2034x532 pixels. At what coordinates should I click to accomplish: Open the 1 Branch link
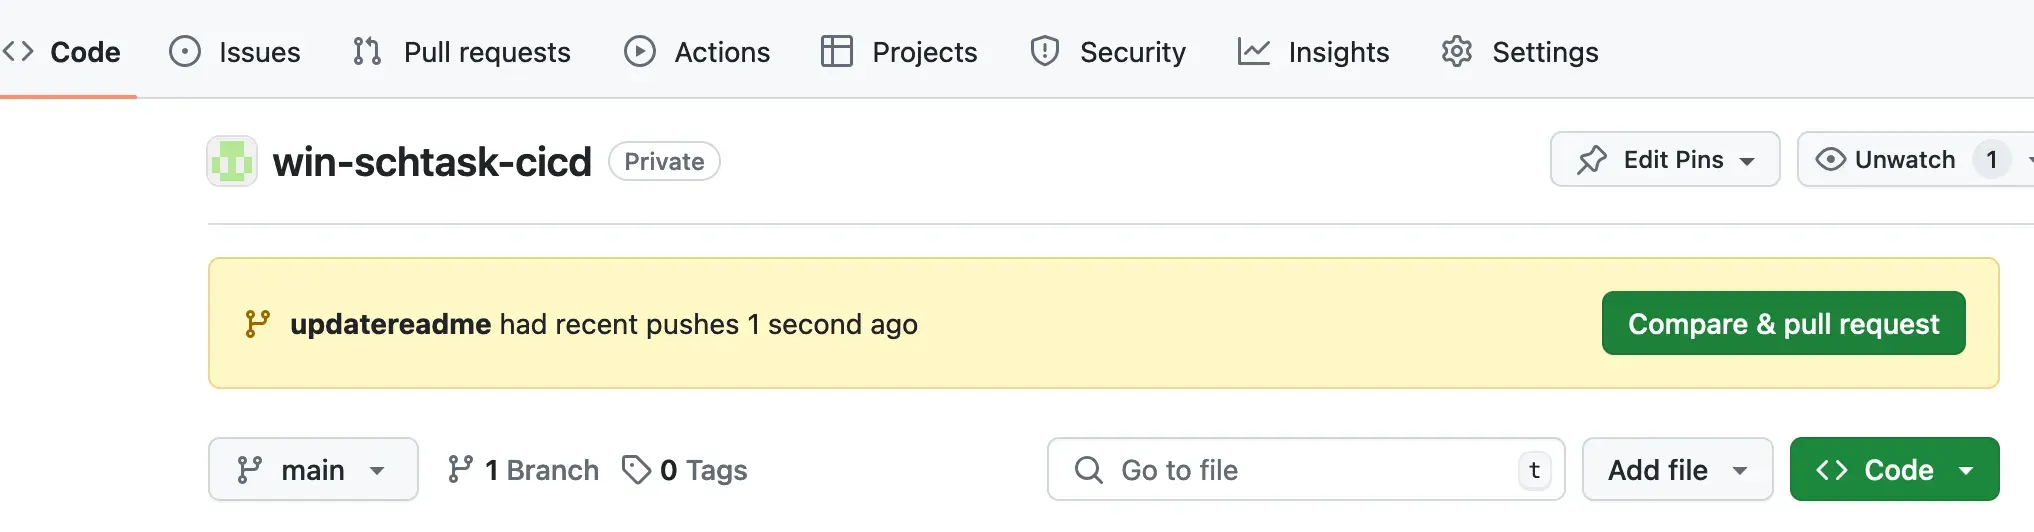tap(523, 470)
